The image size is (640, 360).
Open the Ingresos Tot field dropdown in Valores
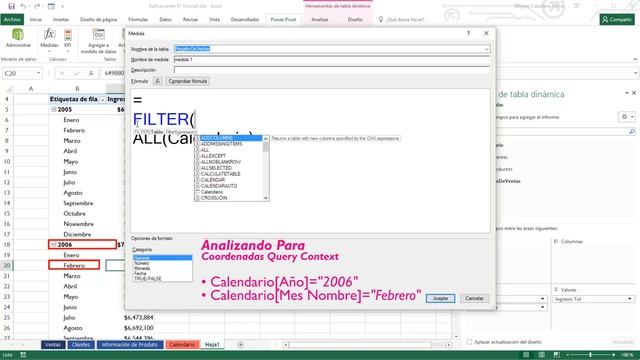(630, 299)
